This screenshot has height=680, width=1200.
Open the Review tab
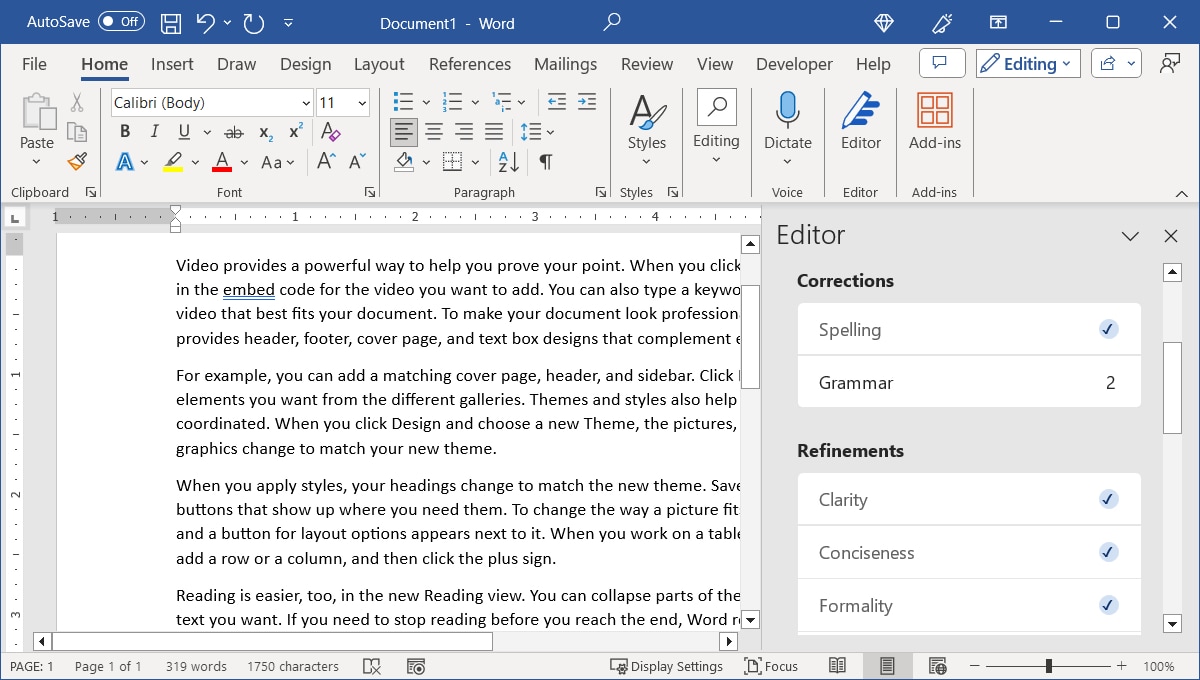[646, 63]
